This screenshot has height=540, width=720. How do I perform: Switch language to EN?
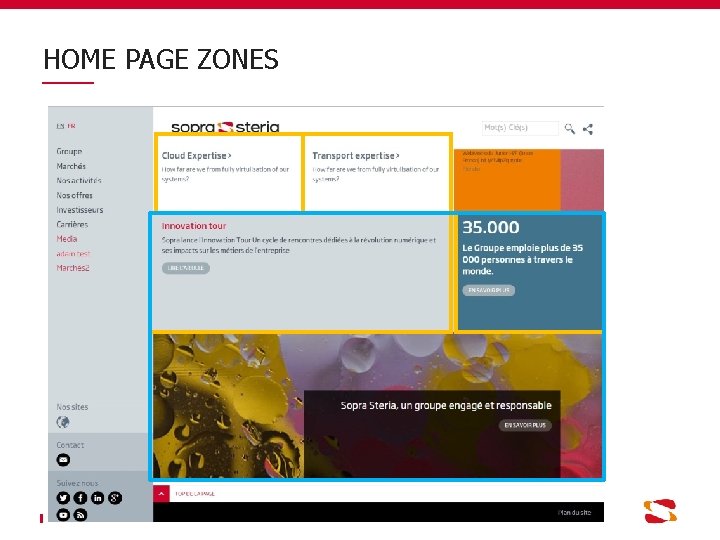pos(60,126)
